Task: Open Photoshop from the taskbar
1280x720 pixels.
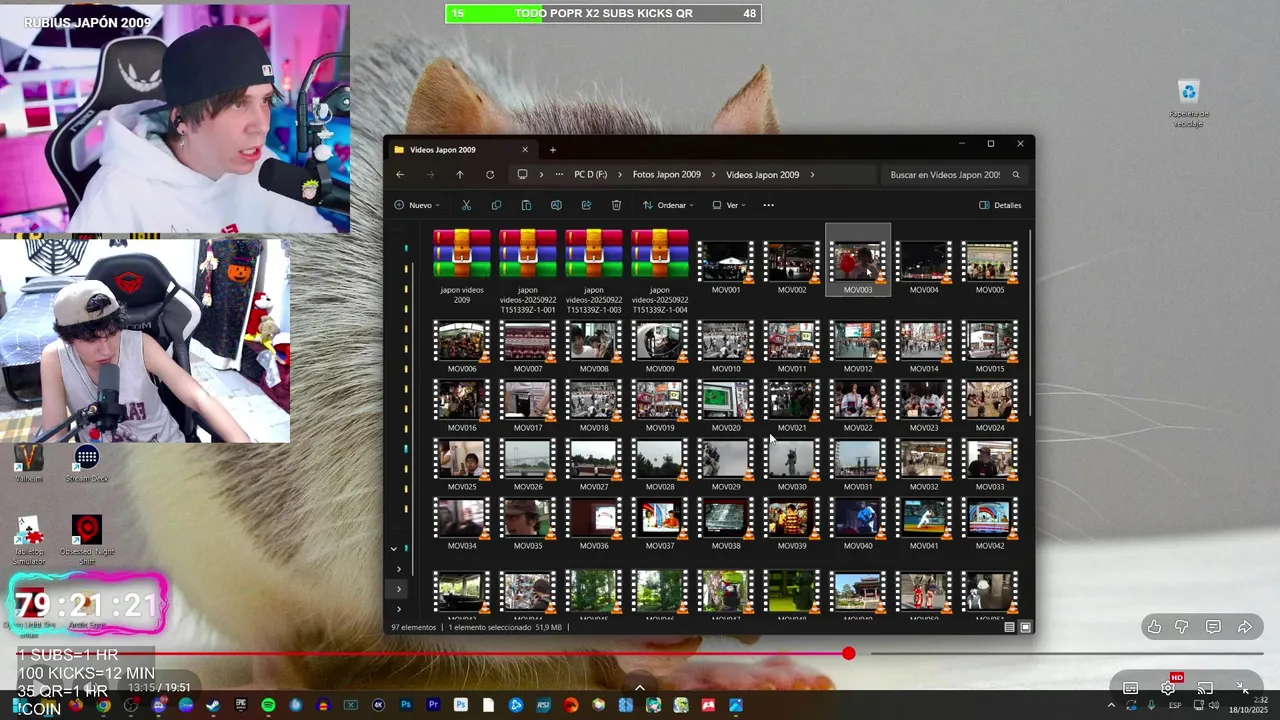Action: 406,705
